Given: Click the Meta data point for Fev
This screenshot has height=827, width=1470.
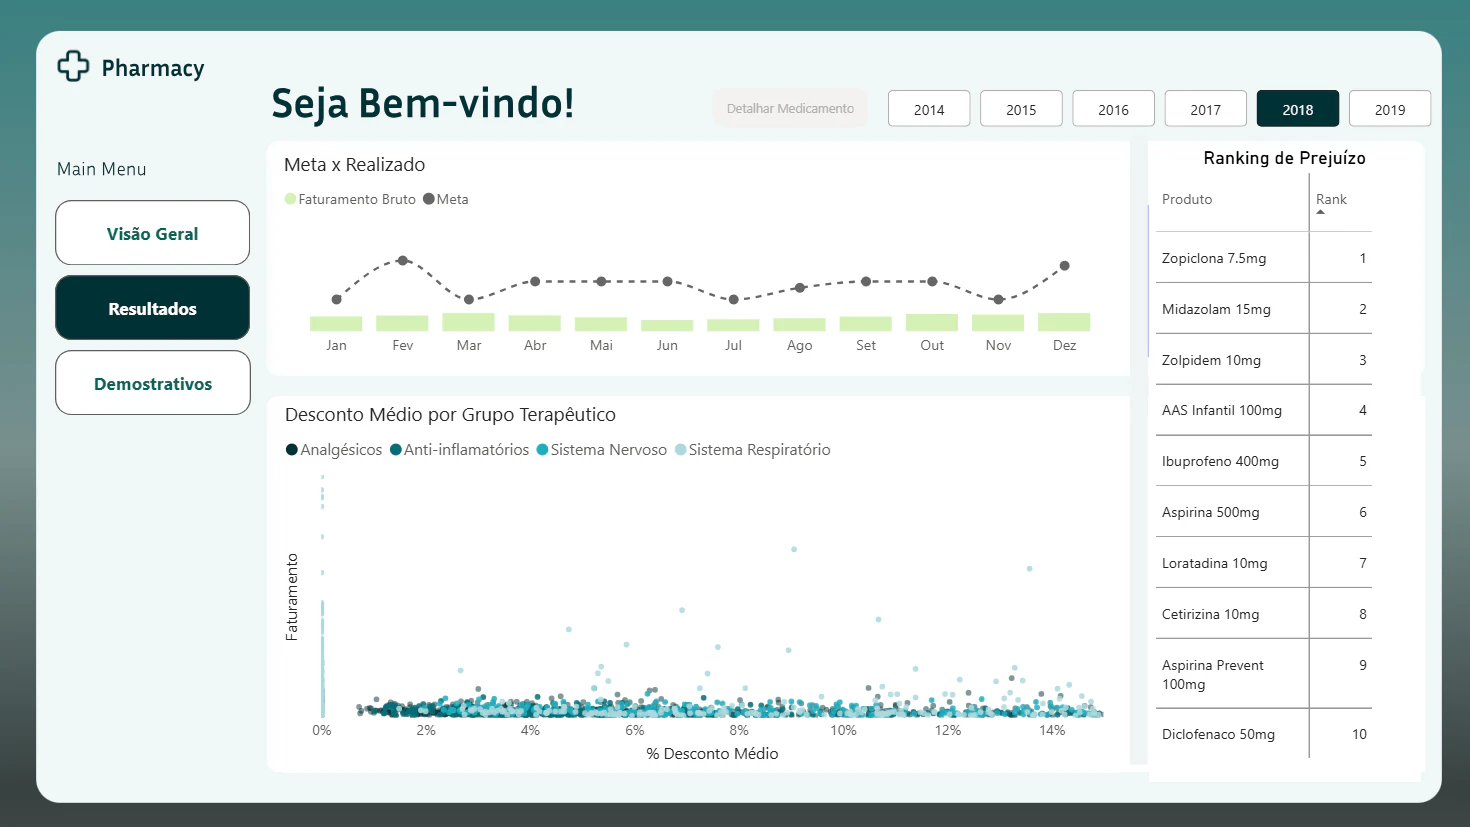Looking at the screenshot, I should tap(402, 260).
